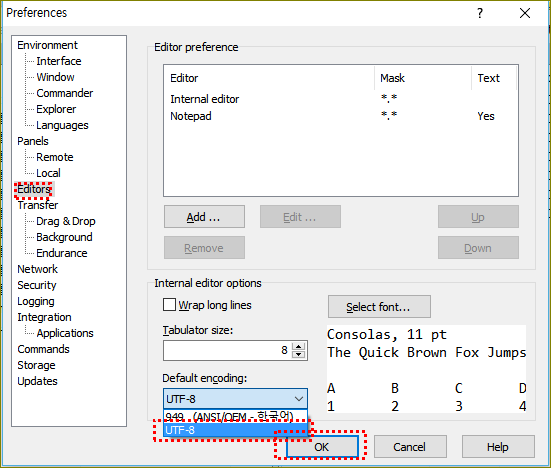The height and width of the screenshot is (468, 551).
Task: Open the Select font... dialog
Action: click(379, 307)
